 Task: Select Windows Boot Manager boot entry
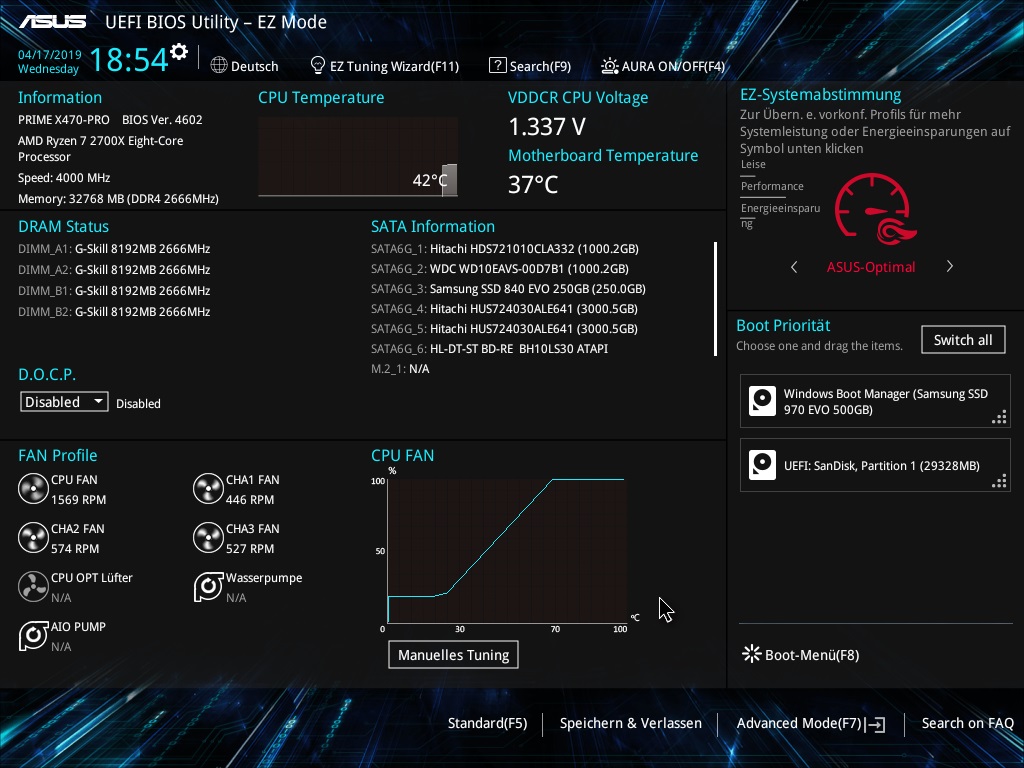click(875, 401)
